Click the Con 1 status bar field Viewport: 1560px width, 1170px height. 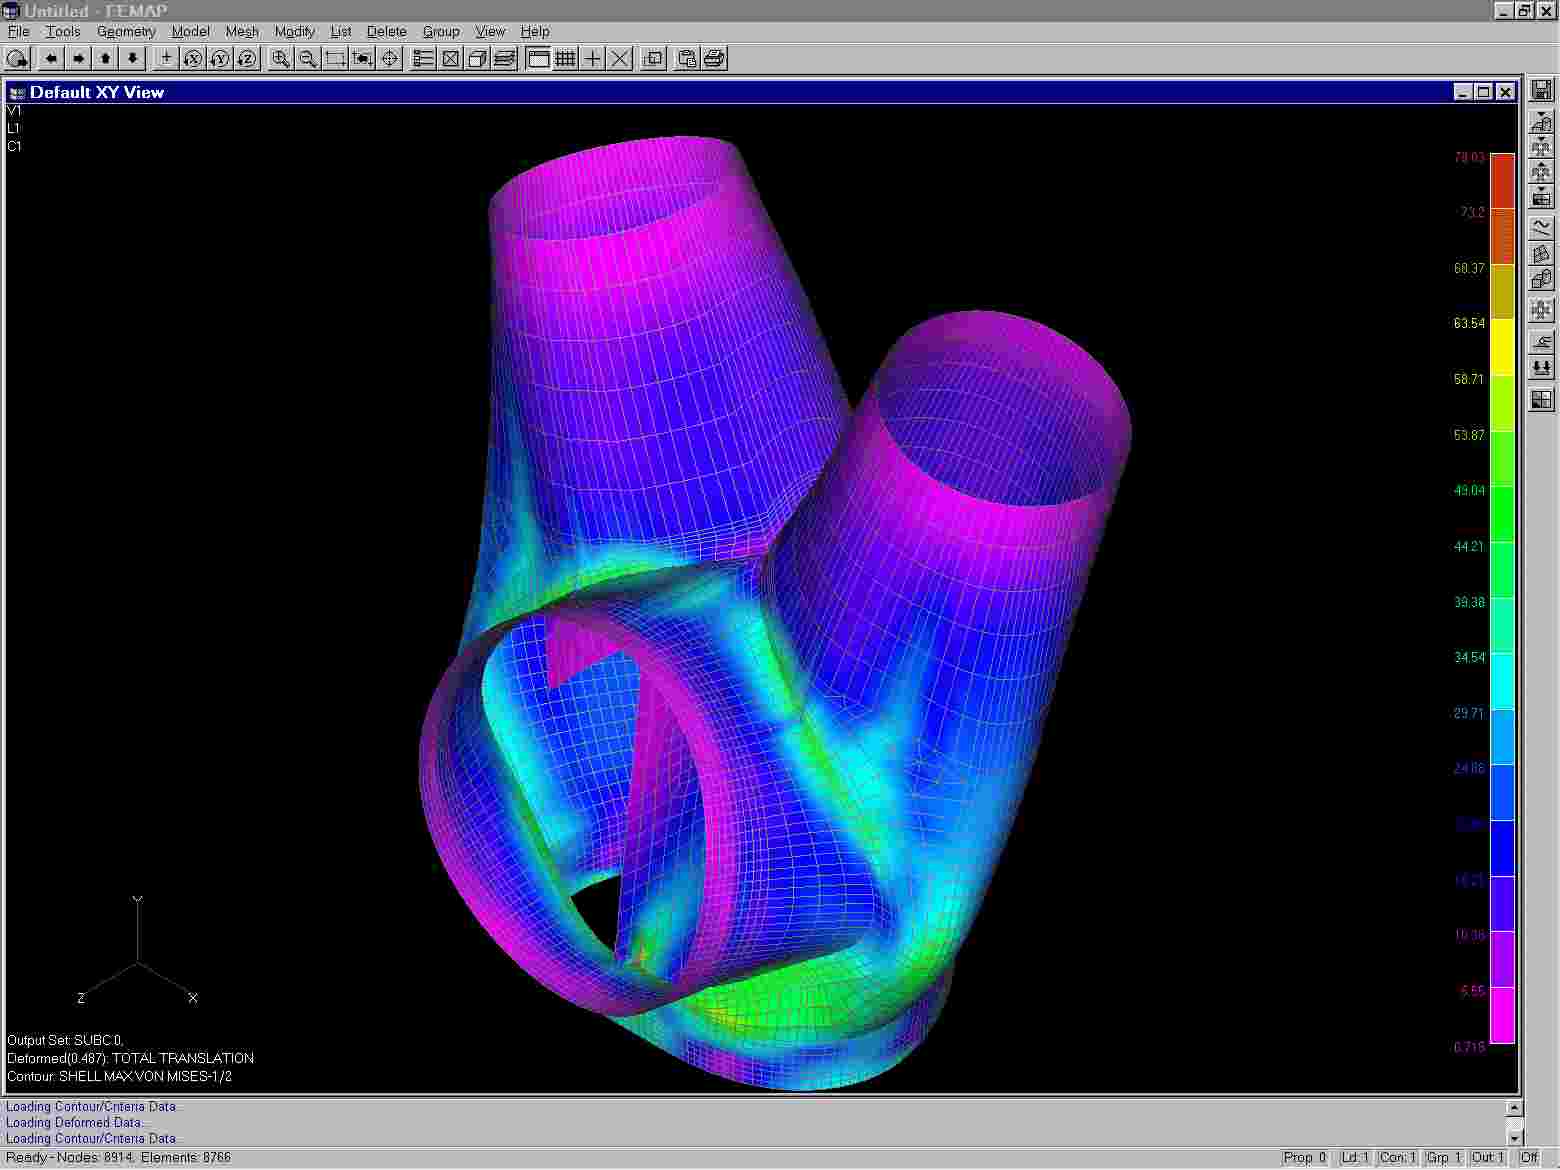pyautogui.click(x=1398, y=1158)
